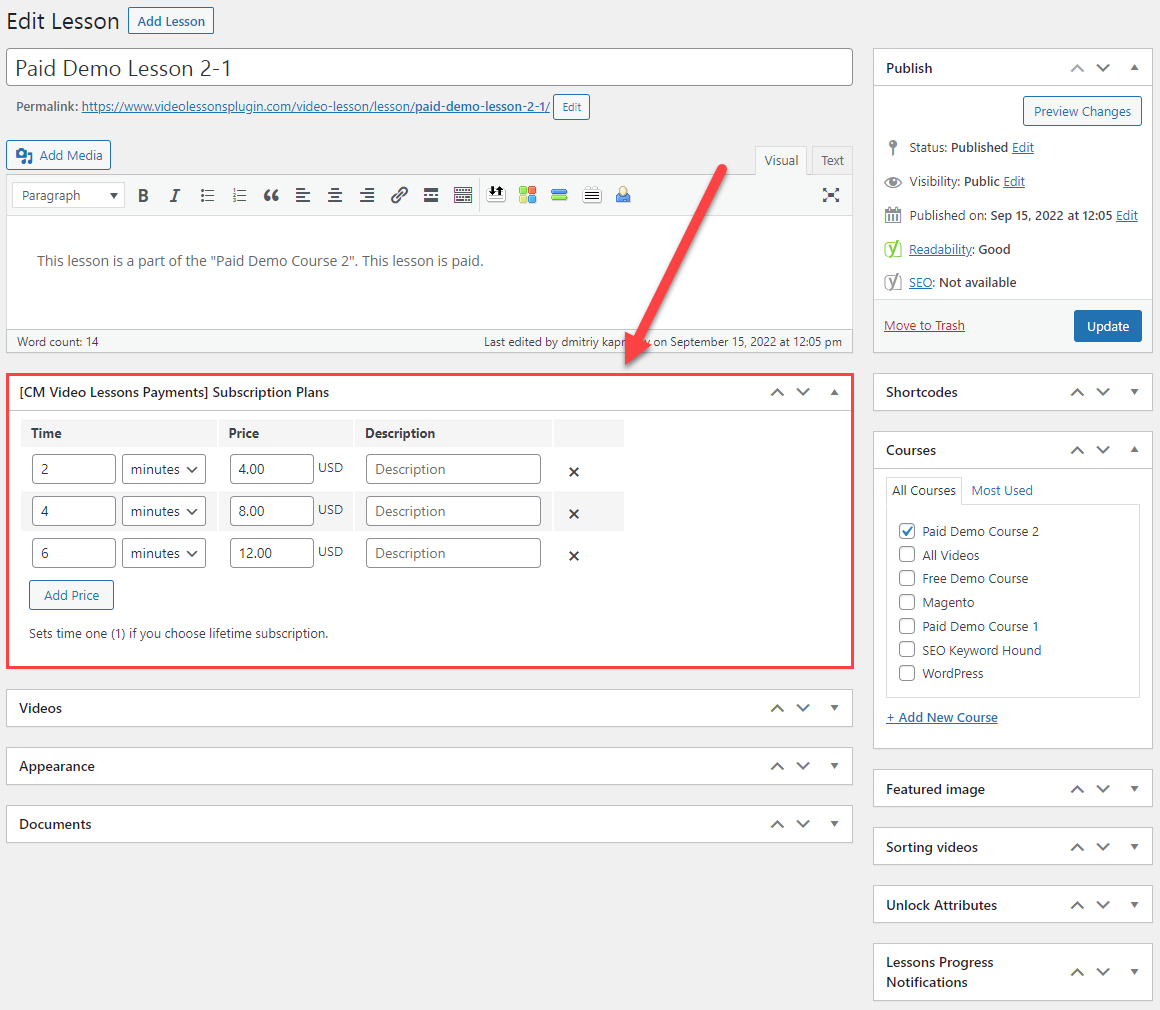Image resolution: width=1160 pixels, height=1010 pixels.
Task: Align text center
Action: pyautogui.click(x=334, y=195)
